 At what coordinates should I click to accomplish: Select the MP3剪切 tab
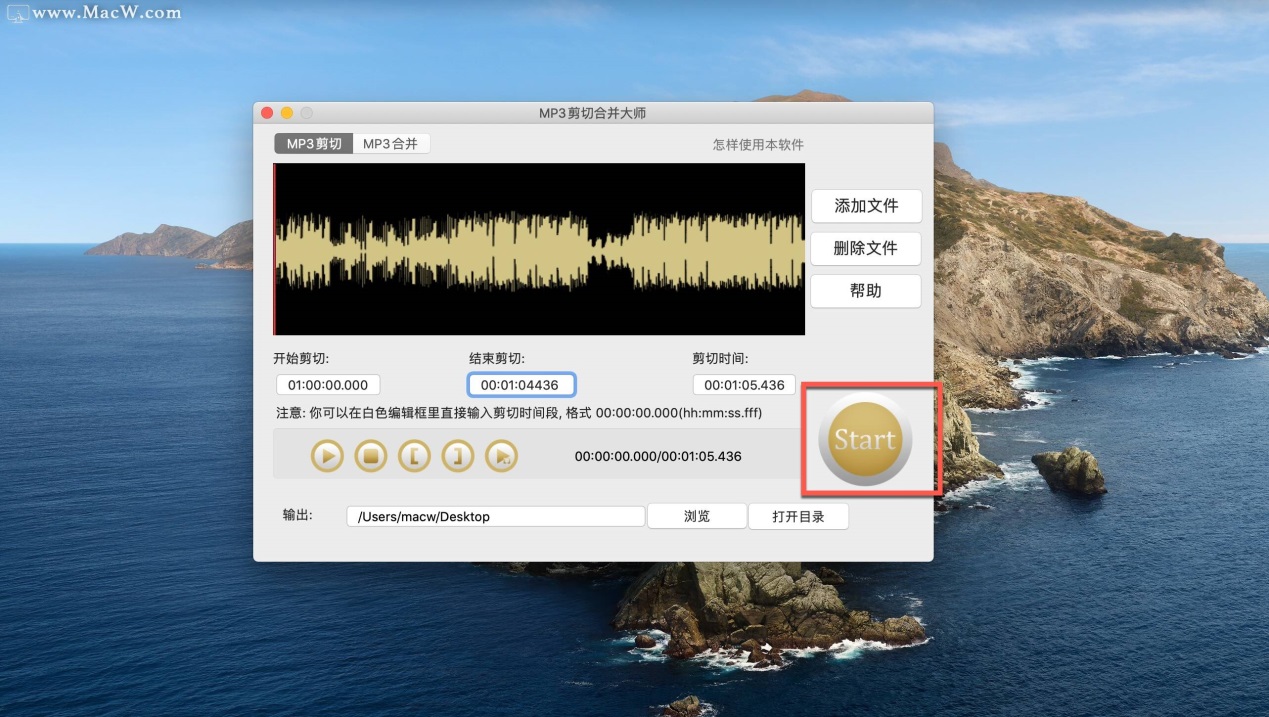click(x=314, y=144)
